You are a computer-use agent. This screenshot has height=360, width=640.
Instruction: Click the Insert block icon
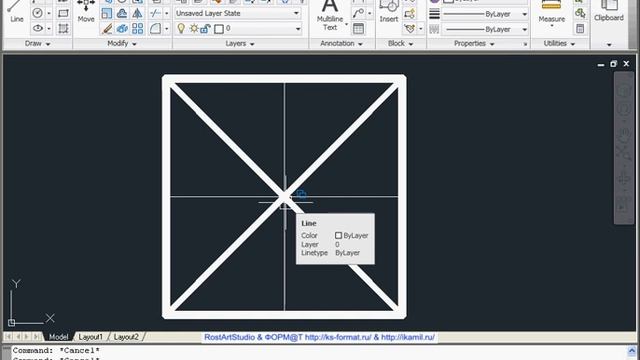[x=389, y=11]
